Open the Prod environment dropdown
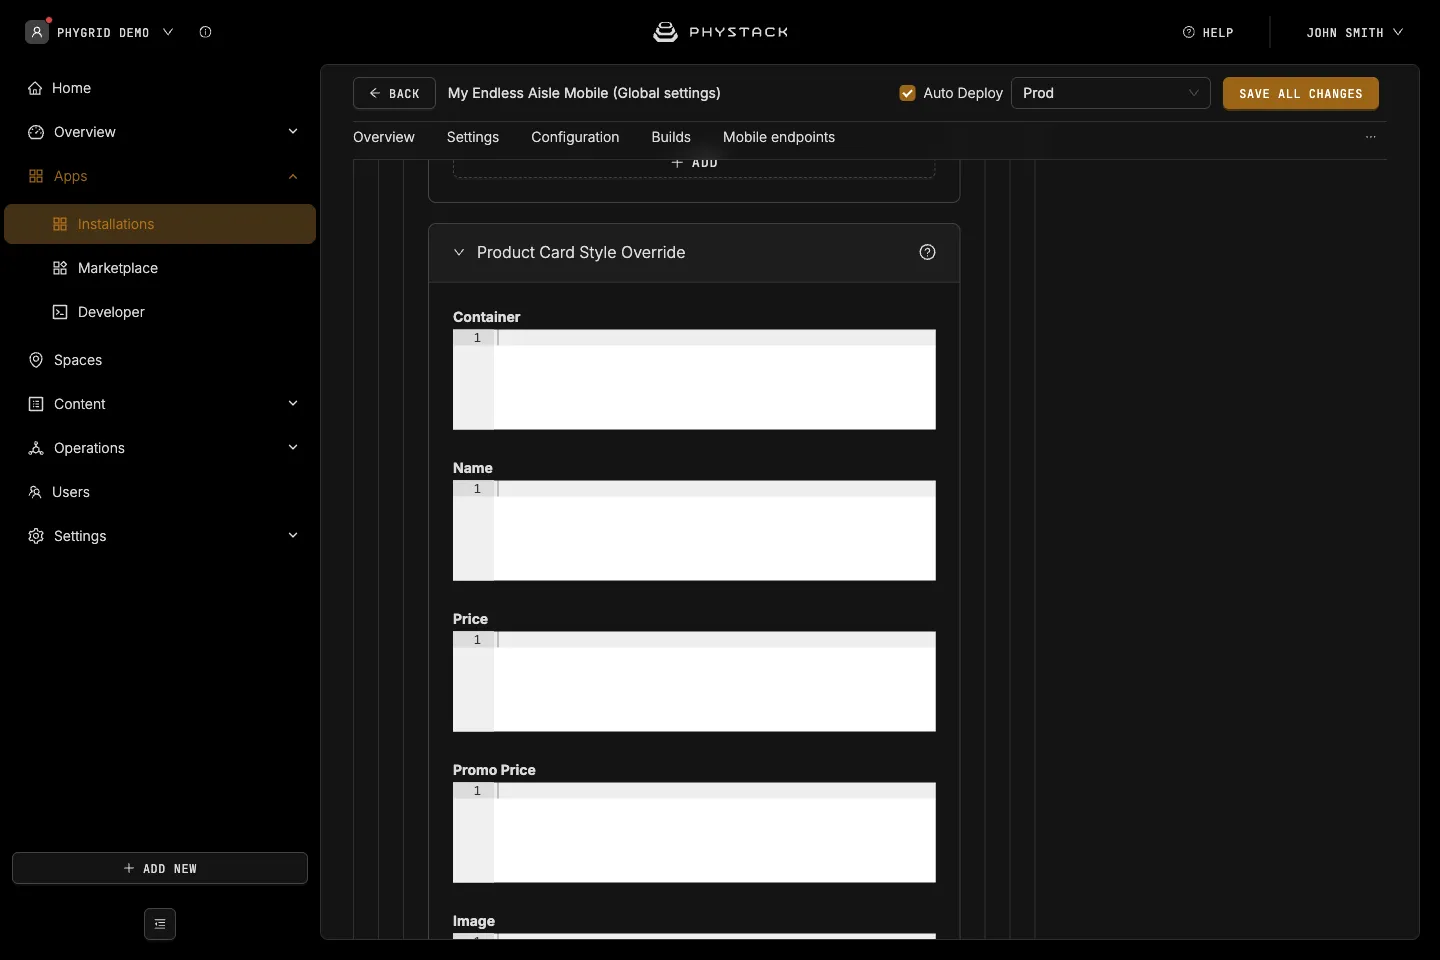Viewport: 1440px width, 960px height. (1110, 93)
